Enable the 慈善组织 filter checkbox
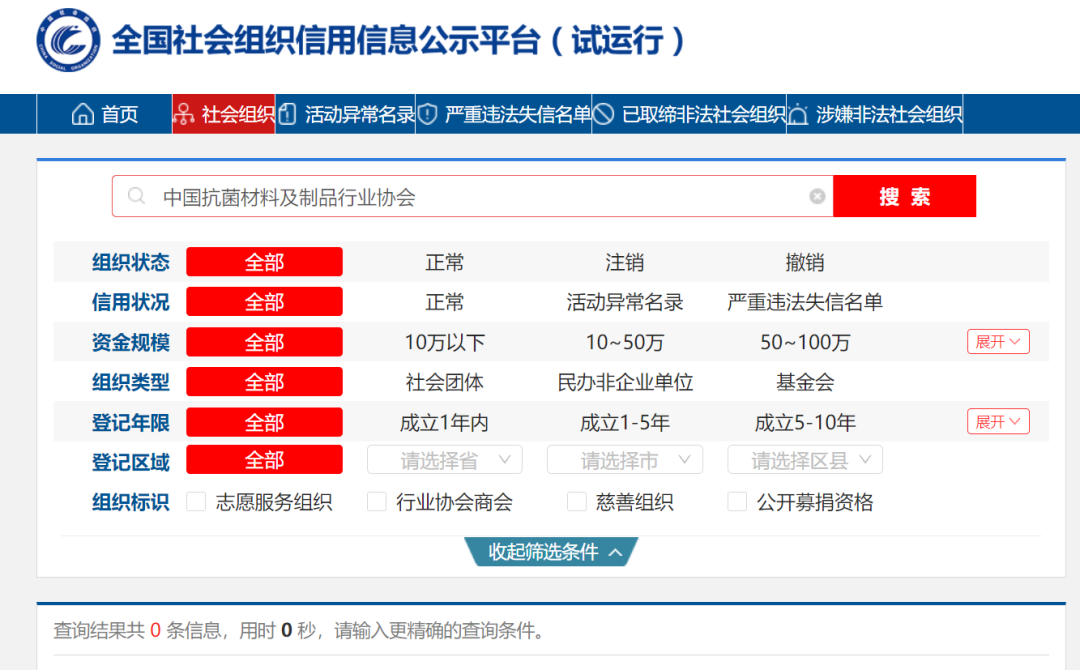The width and height of the screenshot is (1080, 670). [577, 501]
